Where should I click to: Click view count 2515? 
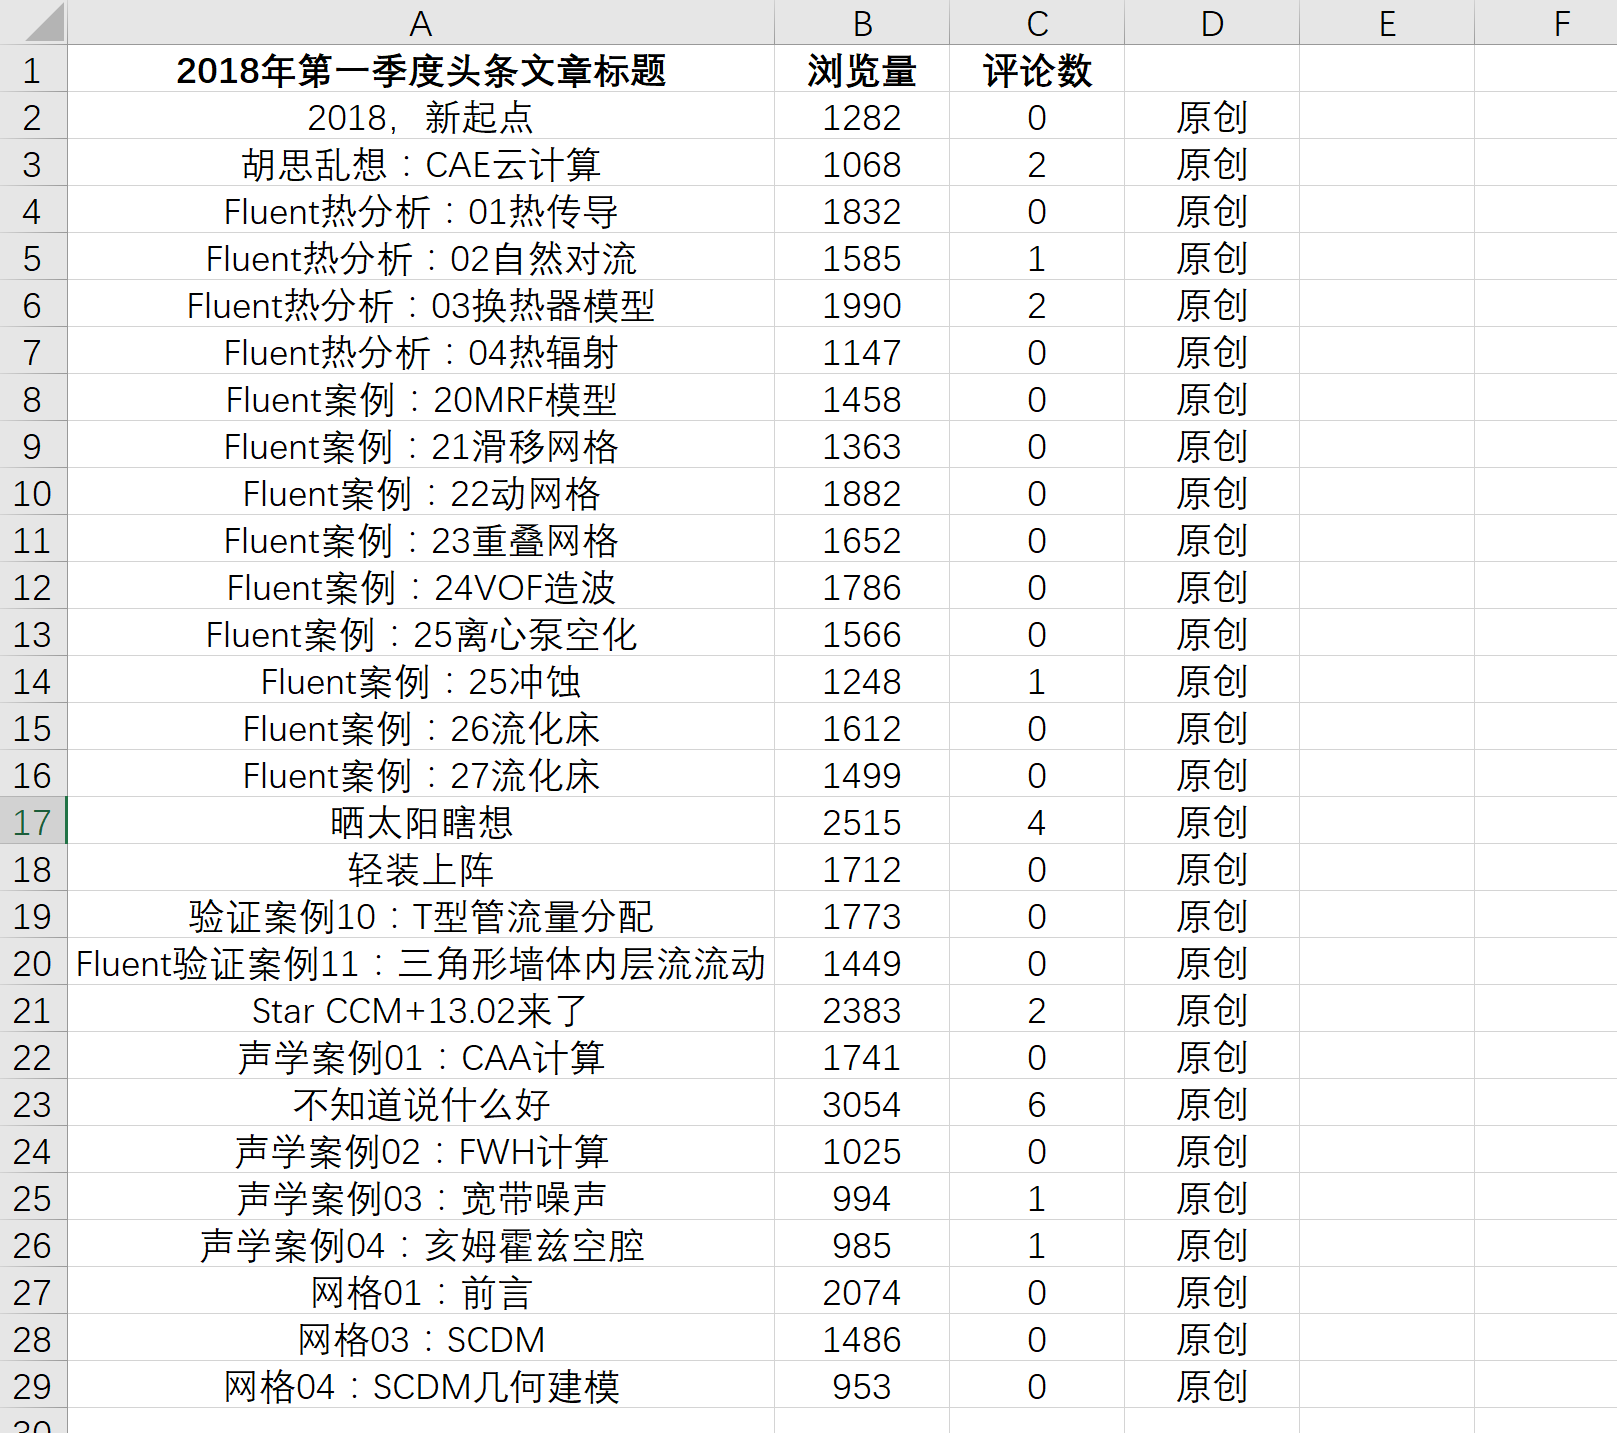pos(862,821)
